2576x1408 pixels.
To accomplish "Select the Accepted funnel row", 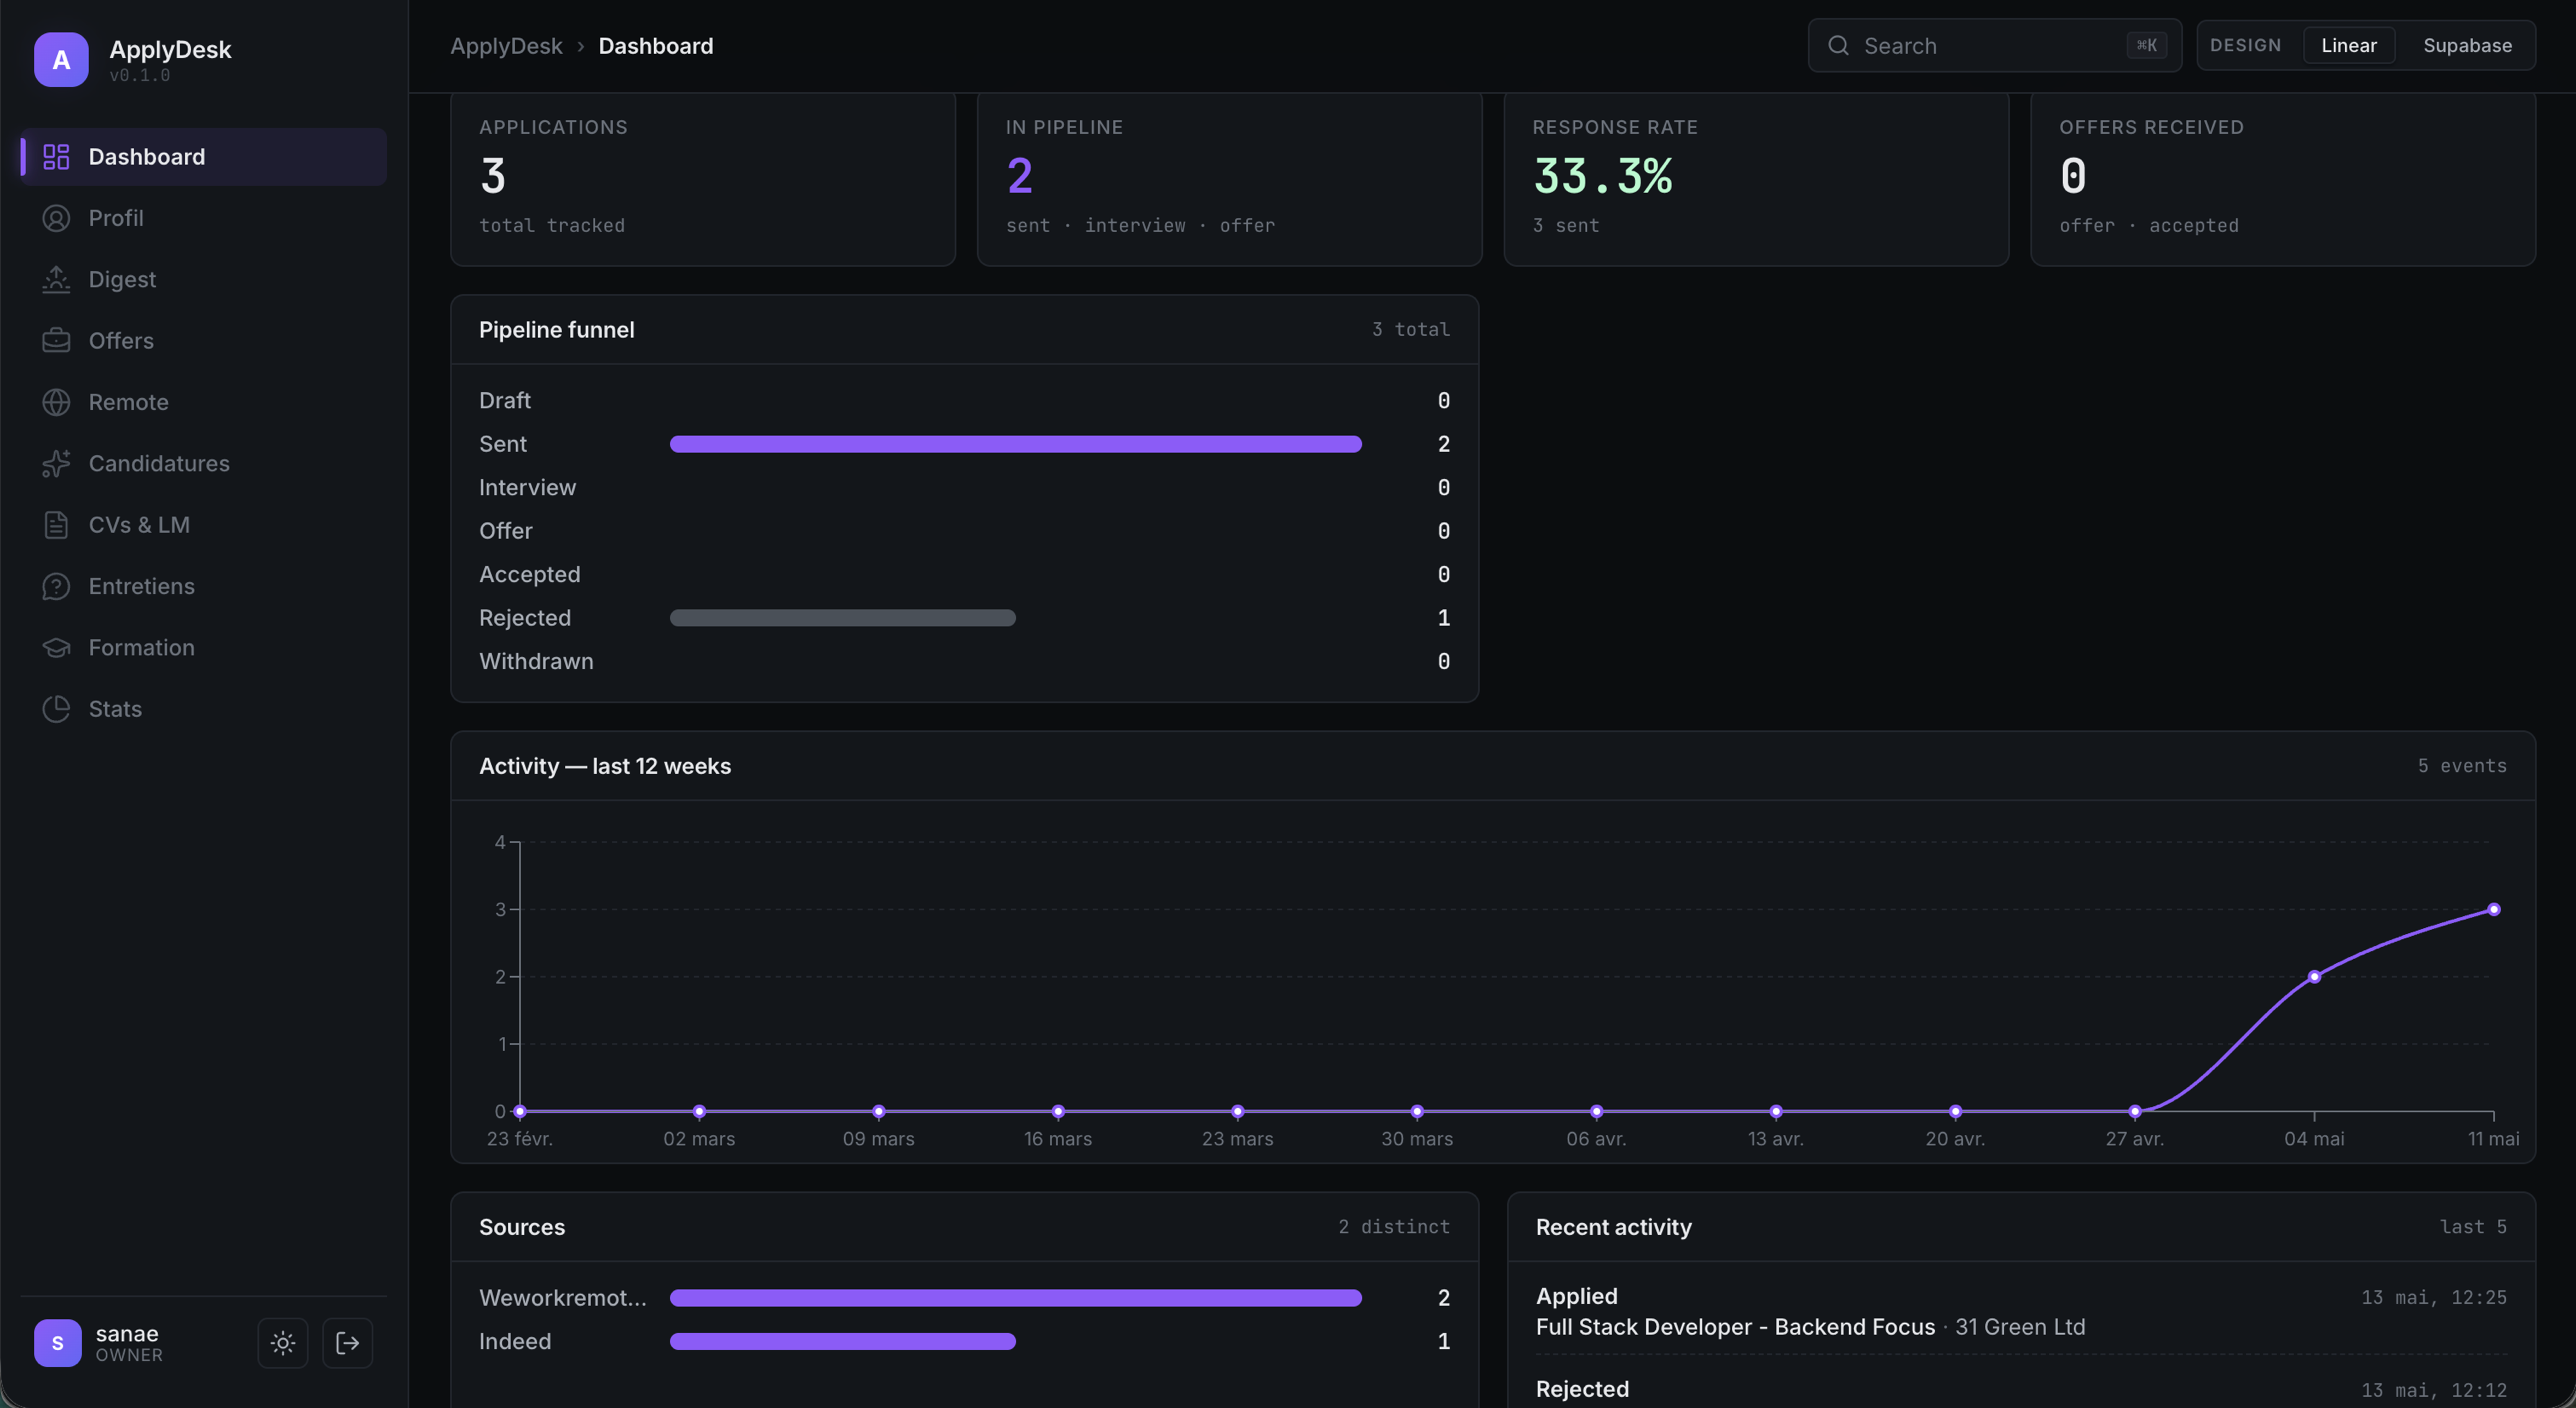I will click(964, 575).
